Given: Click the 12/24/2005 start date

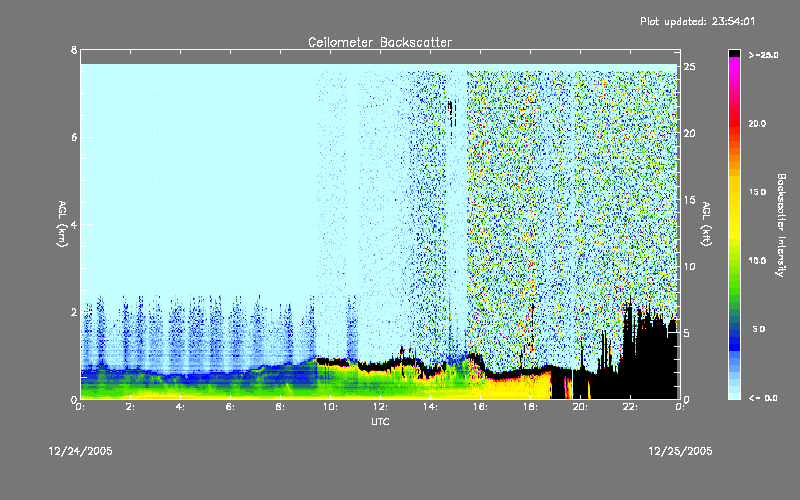Looking at the screenshot, I should coord(81,451).
